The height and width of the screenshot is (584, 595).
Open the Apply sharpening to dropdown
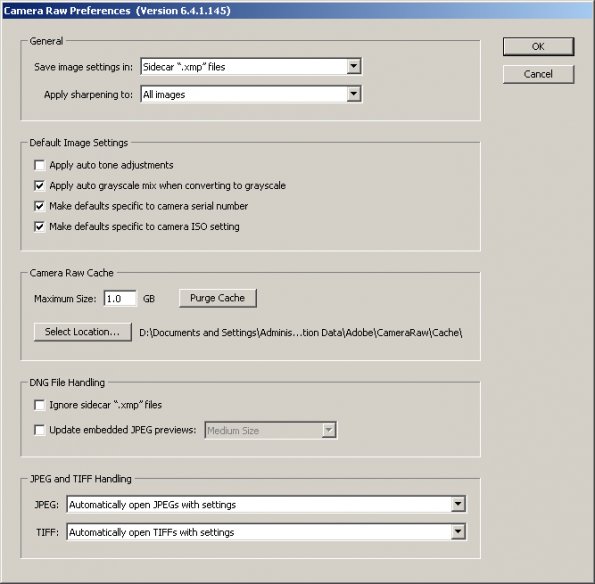coord(251,94)
